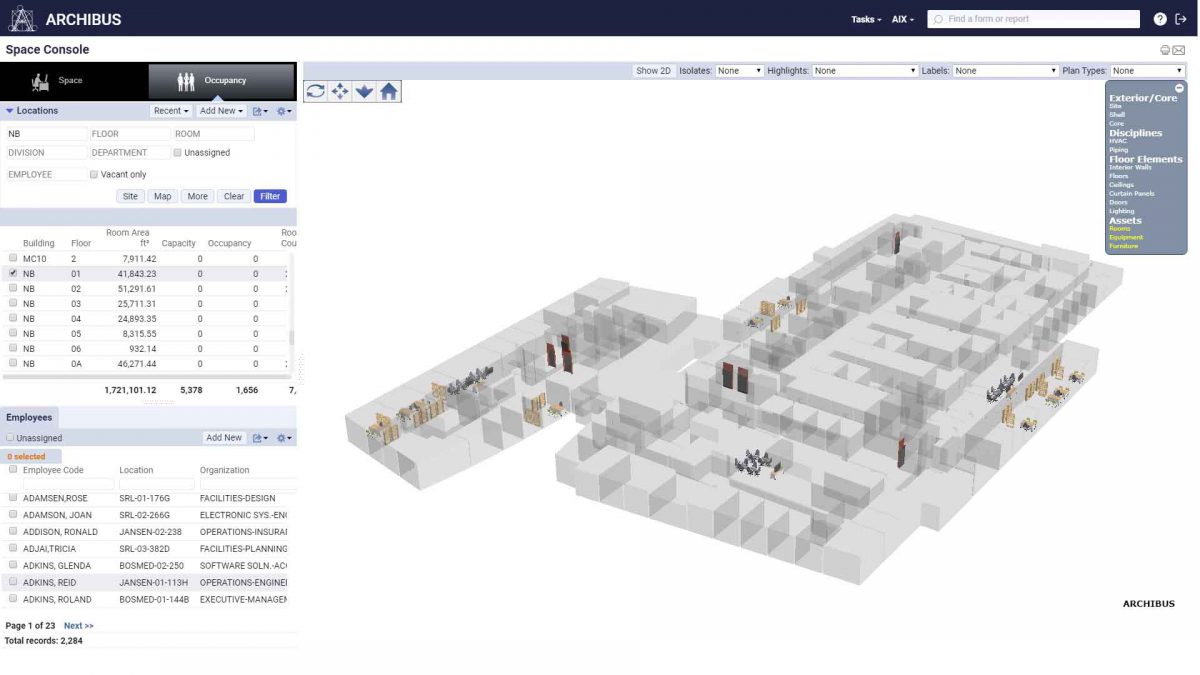Click the Clear button

(234, 196)
